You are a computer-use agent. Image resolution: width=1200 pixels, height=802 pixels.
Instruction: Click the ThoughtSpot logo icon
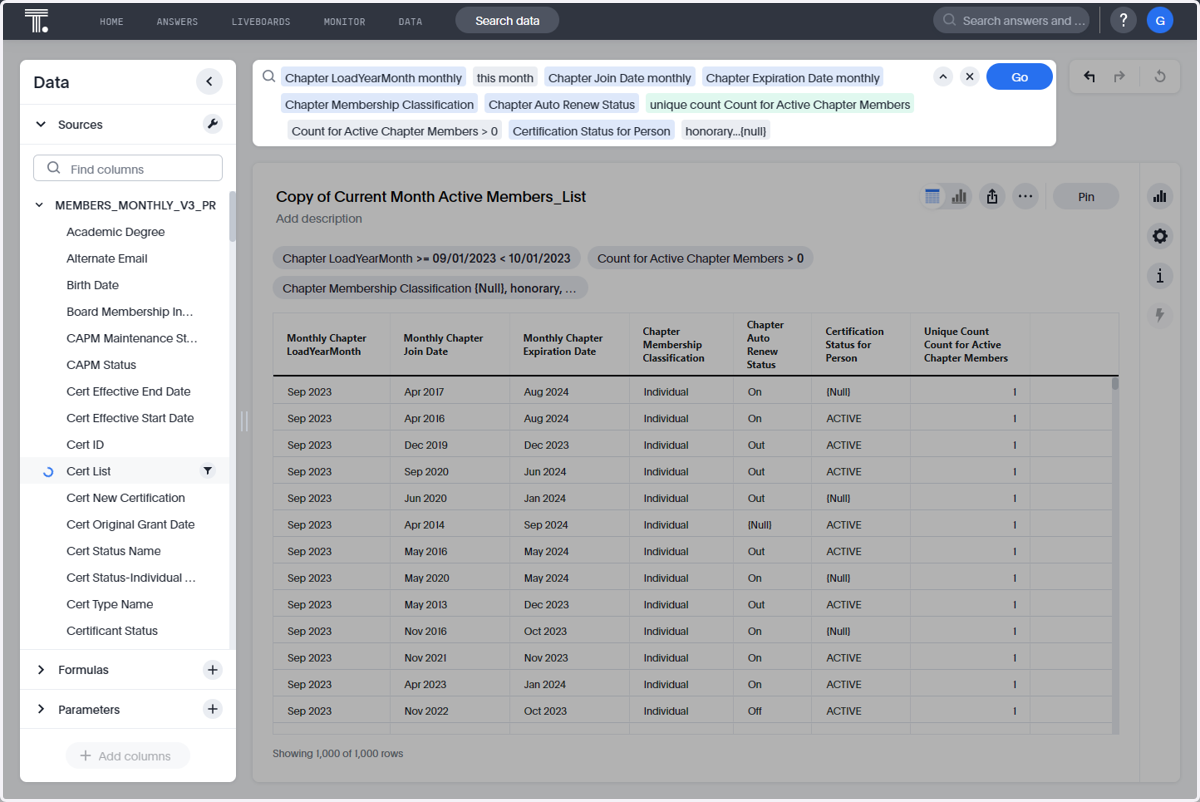(x=36, y=21)
